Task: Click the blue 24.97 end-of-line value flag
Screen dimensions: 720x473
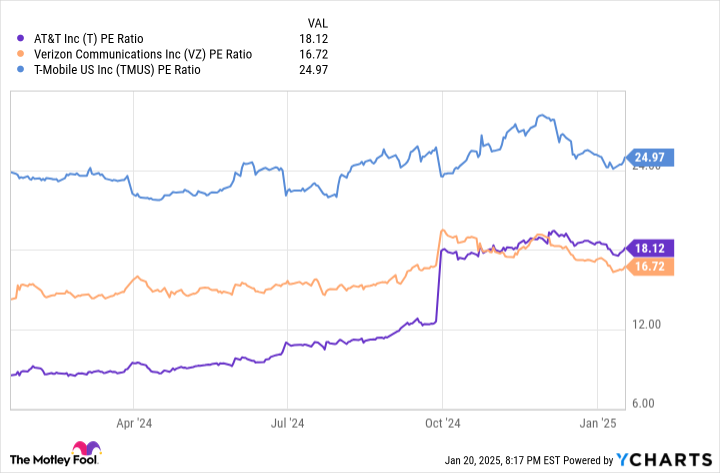Action: [x=649, y=157]
